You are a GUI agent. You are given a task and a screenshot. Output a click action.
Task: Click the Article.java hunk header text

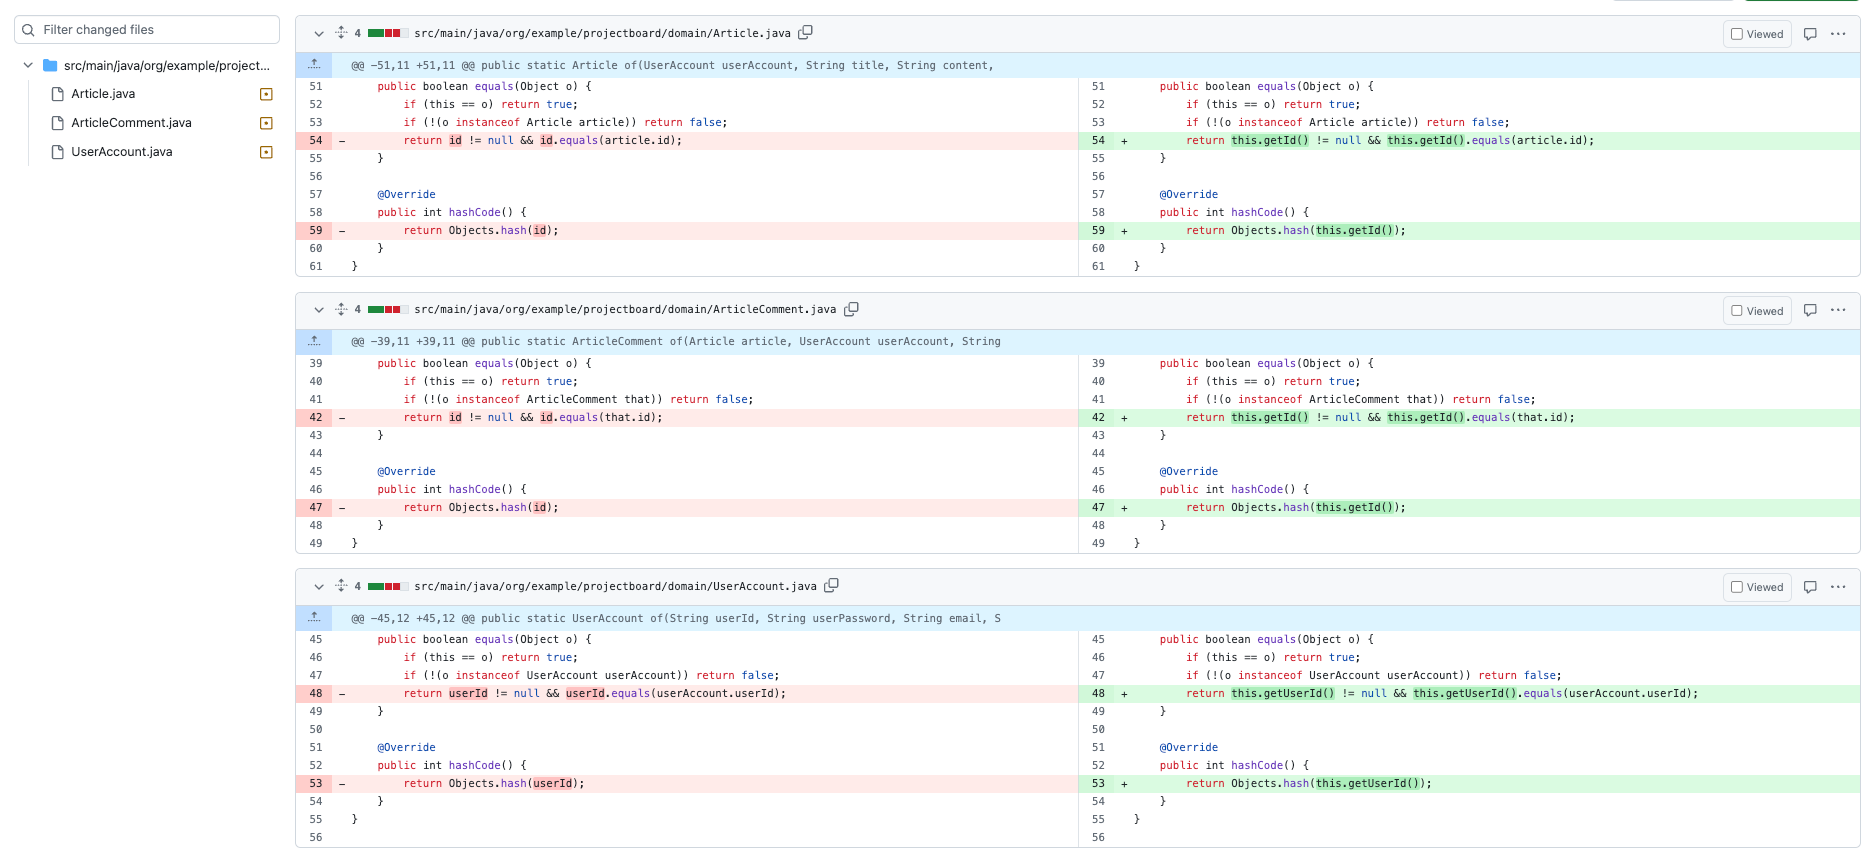672,65
